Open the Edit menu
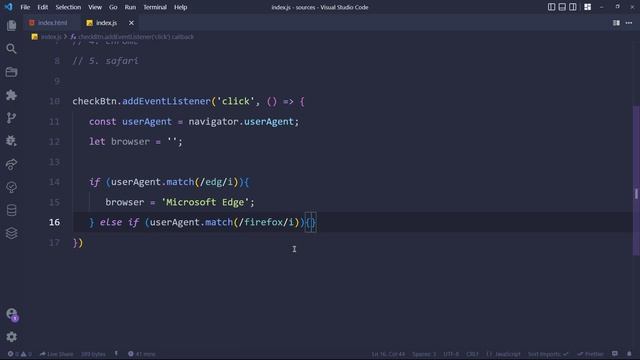The image size is (640, 360). point(42,7)
